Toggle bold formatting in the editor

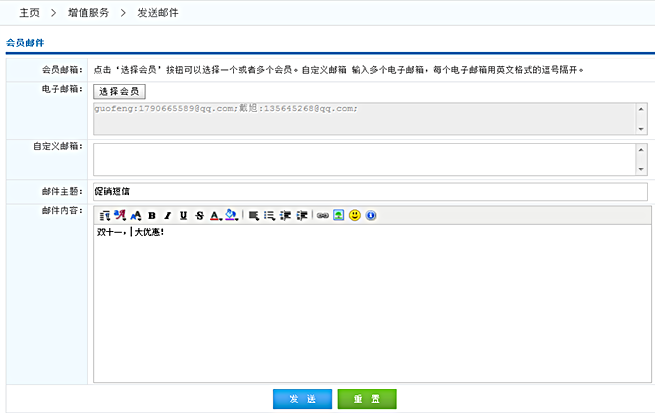tap(152, 215)
